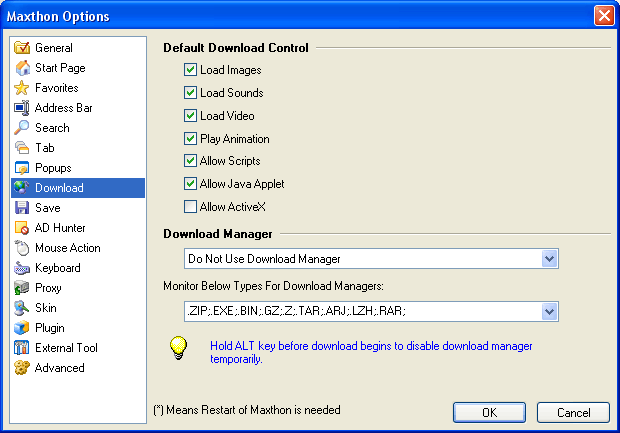Click the Cancel button
The height and width of the screenshot is (433, 620).
[572, 412]
